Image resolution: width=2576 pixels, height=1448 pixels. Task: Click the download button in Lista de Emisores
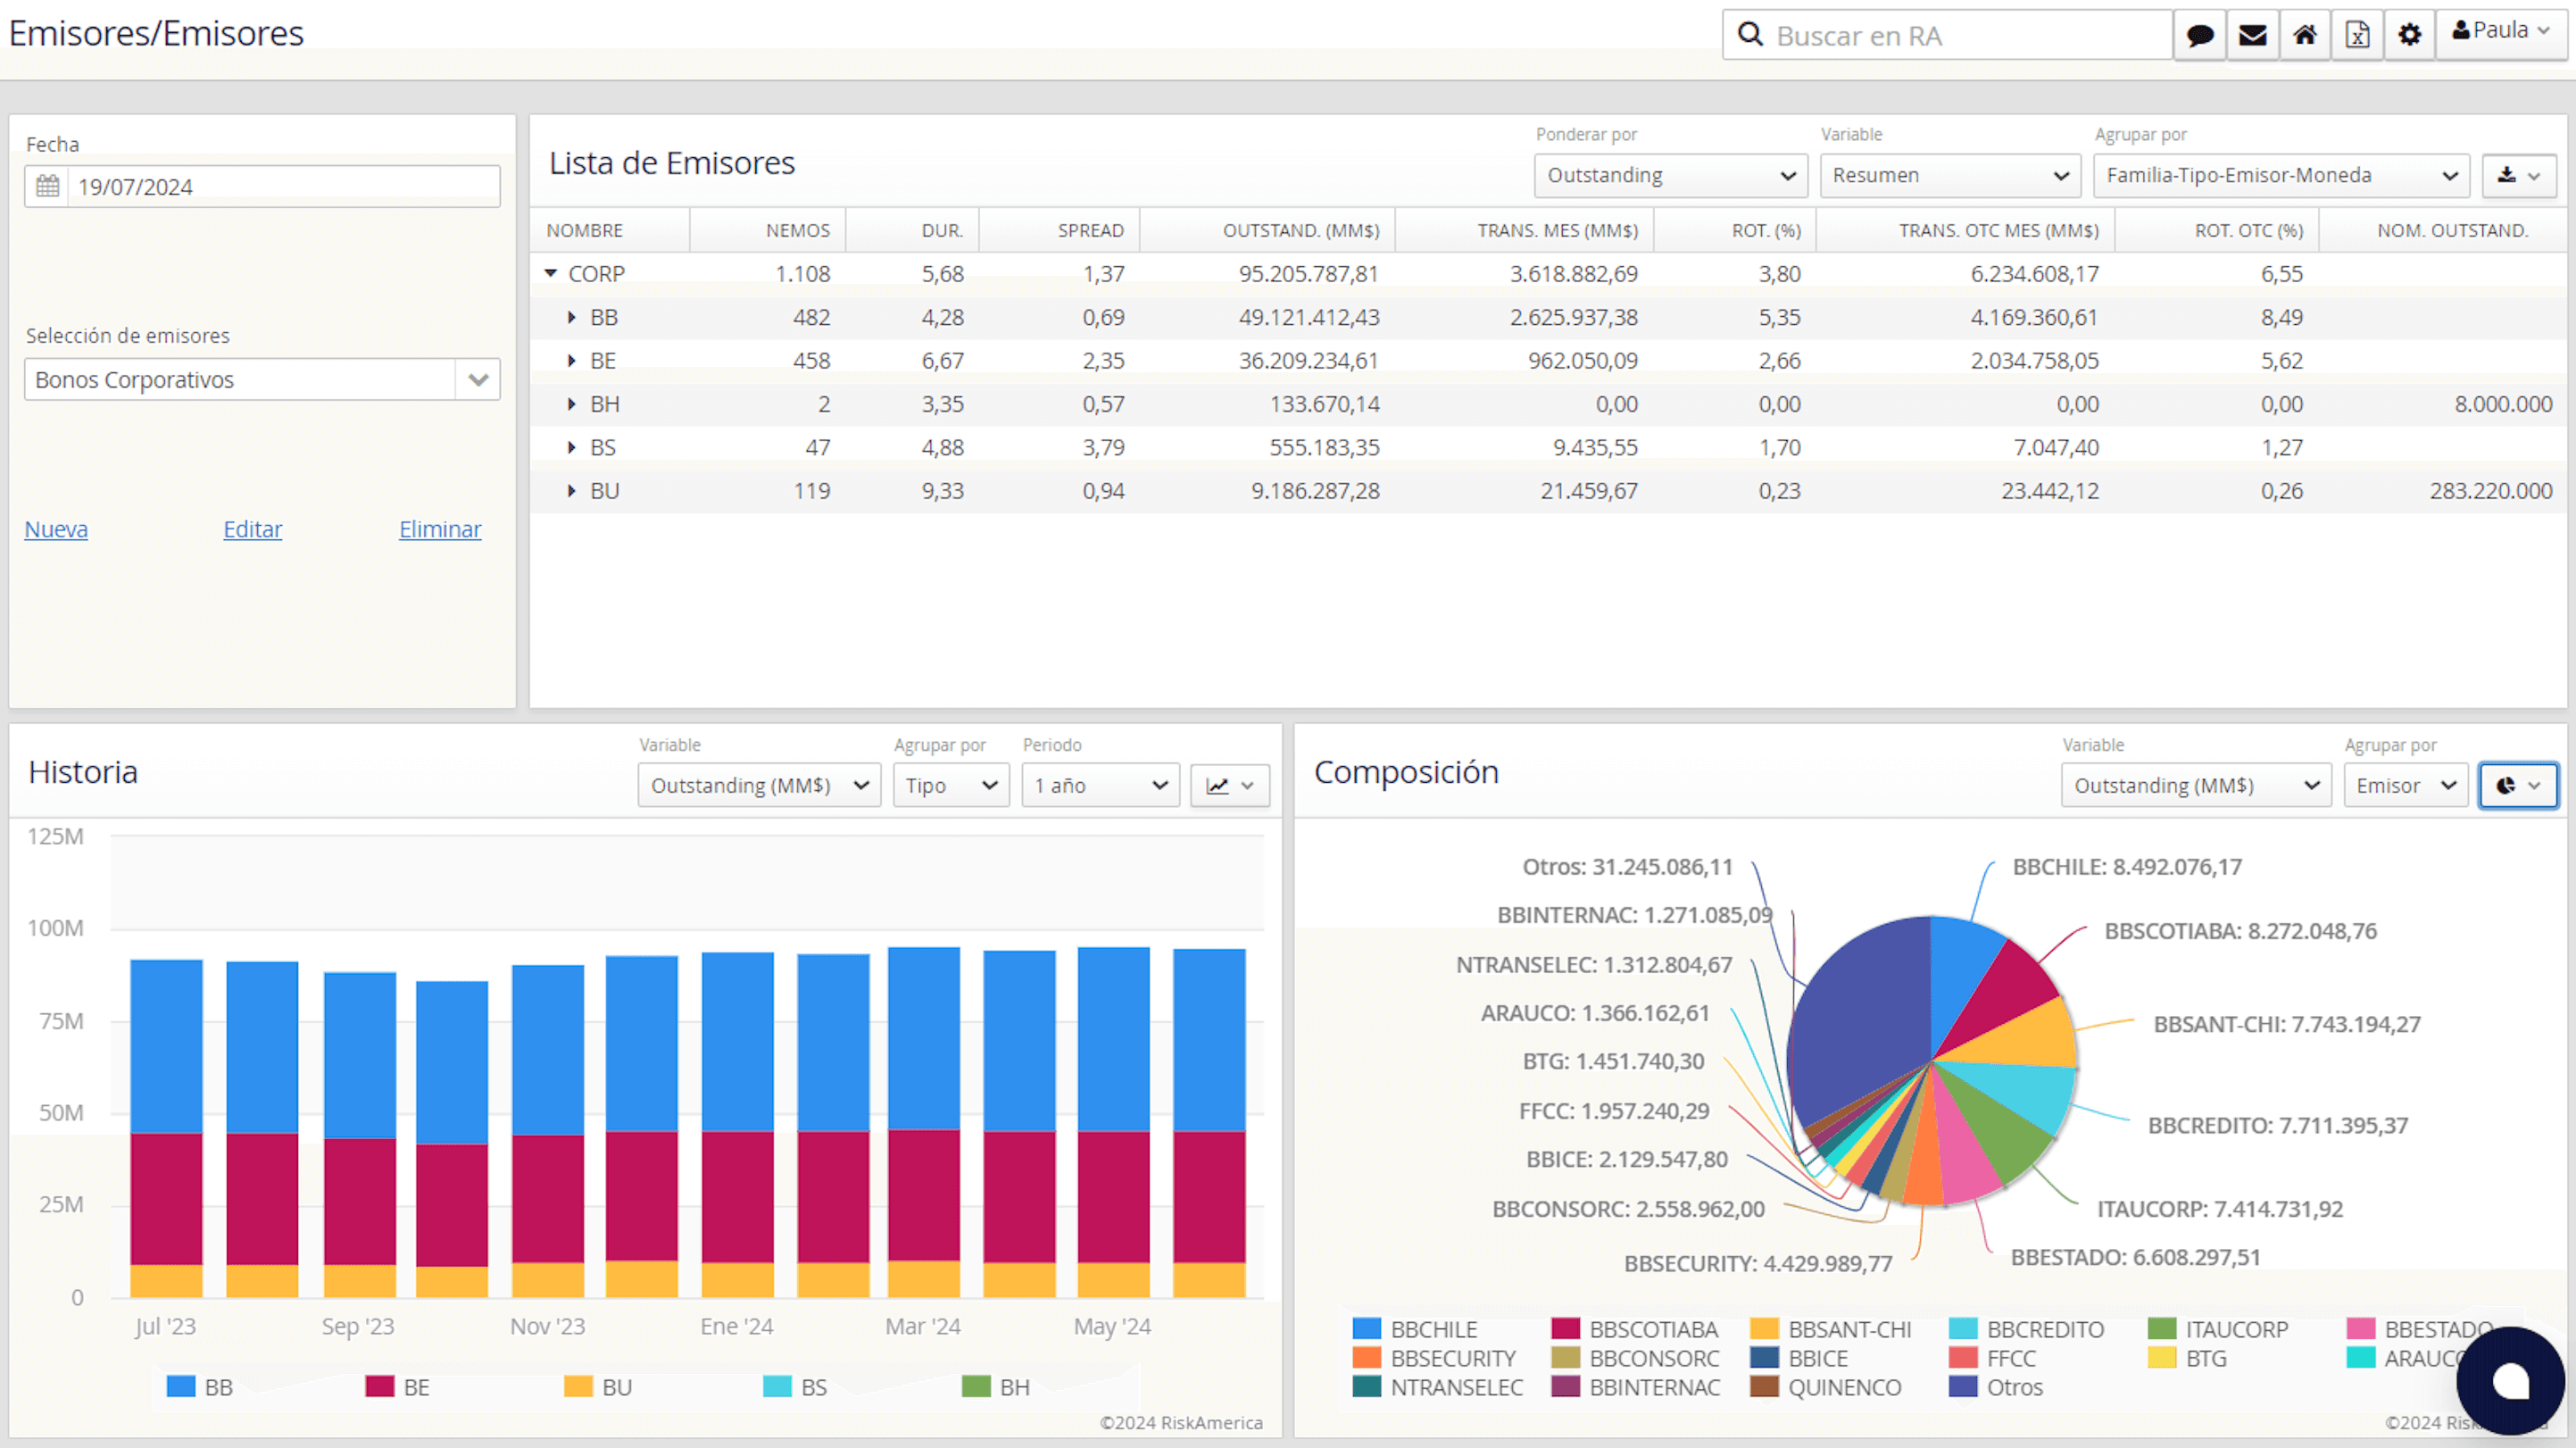tap(2519, 175)
